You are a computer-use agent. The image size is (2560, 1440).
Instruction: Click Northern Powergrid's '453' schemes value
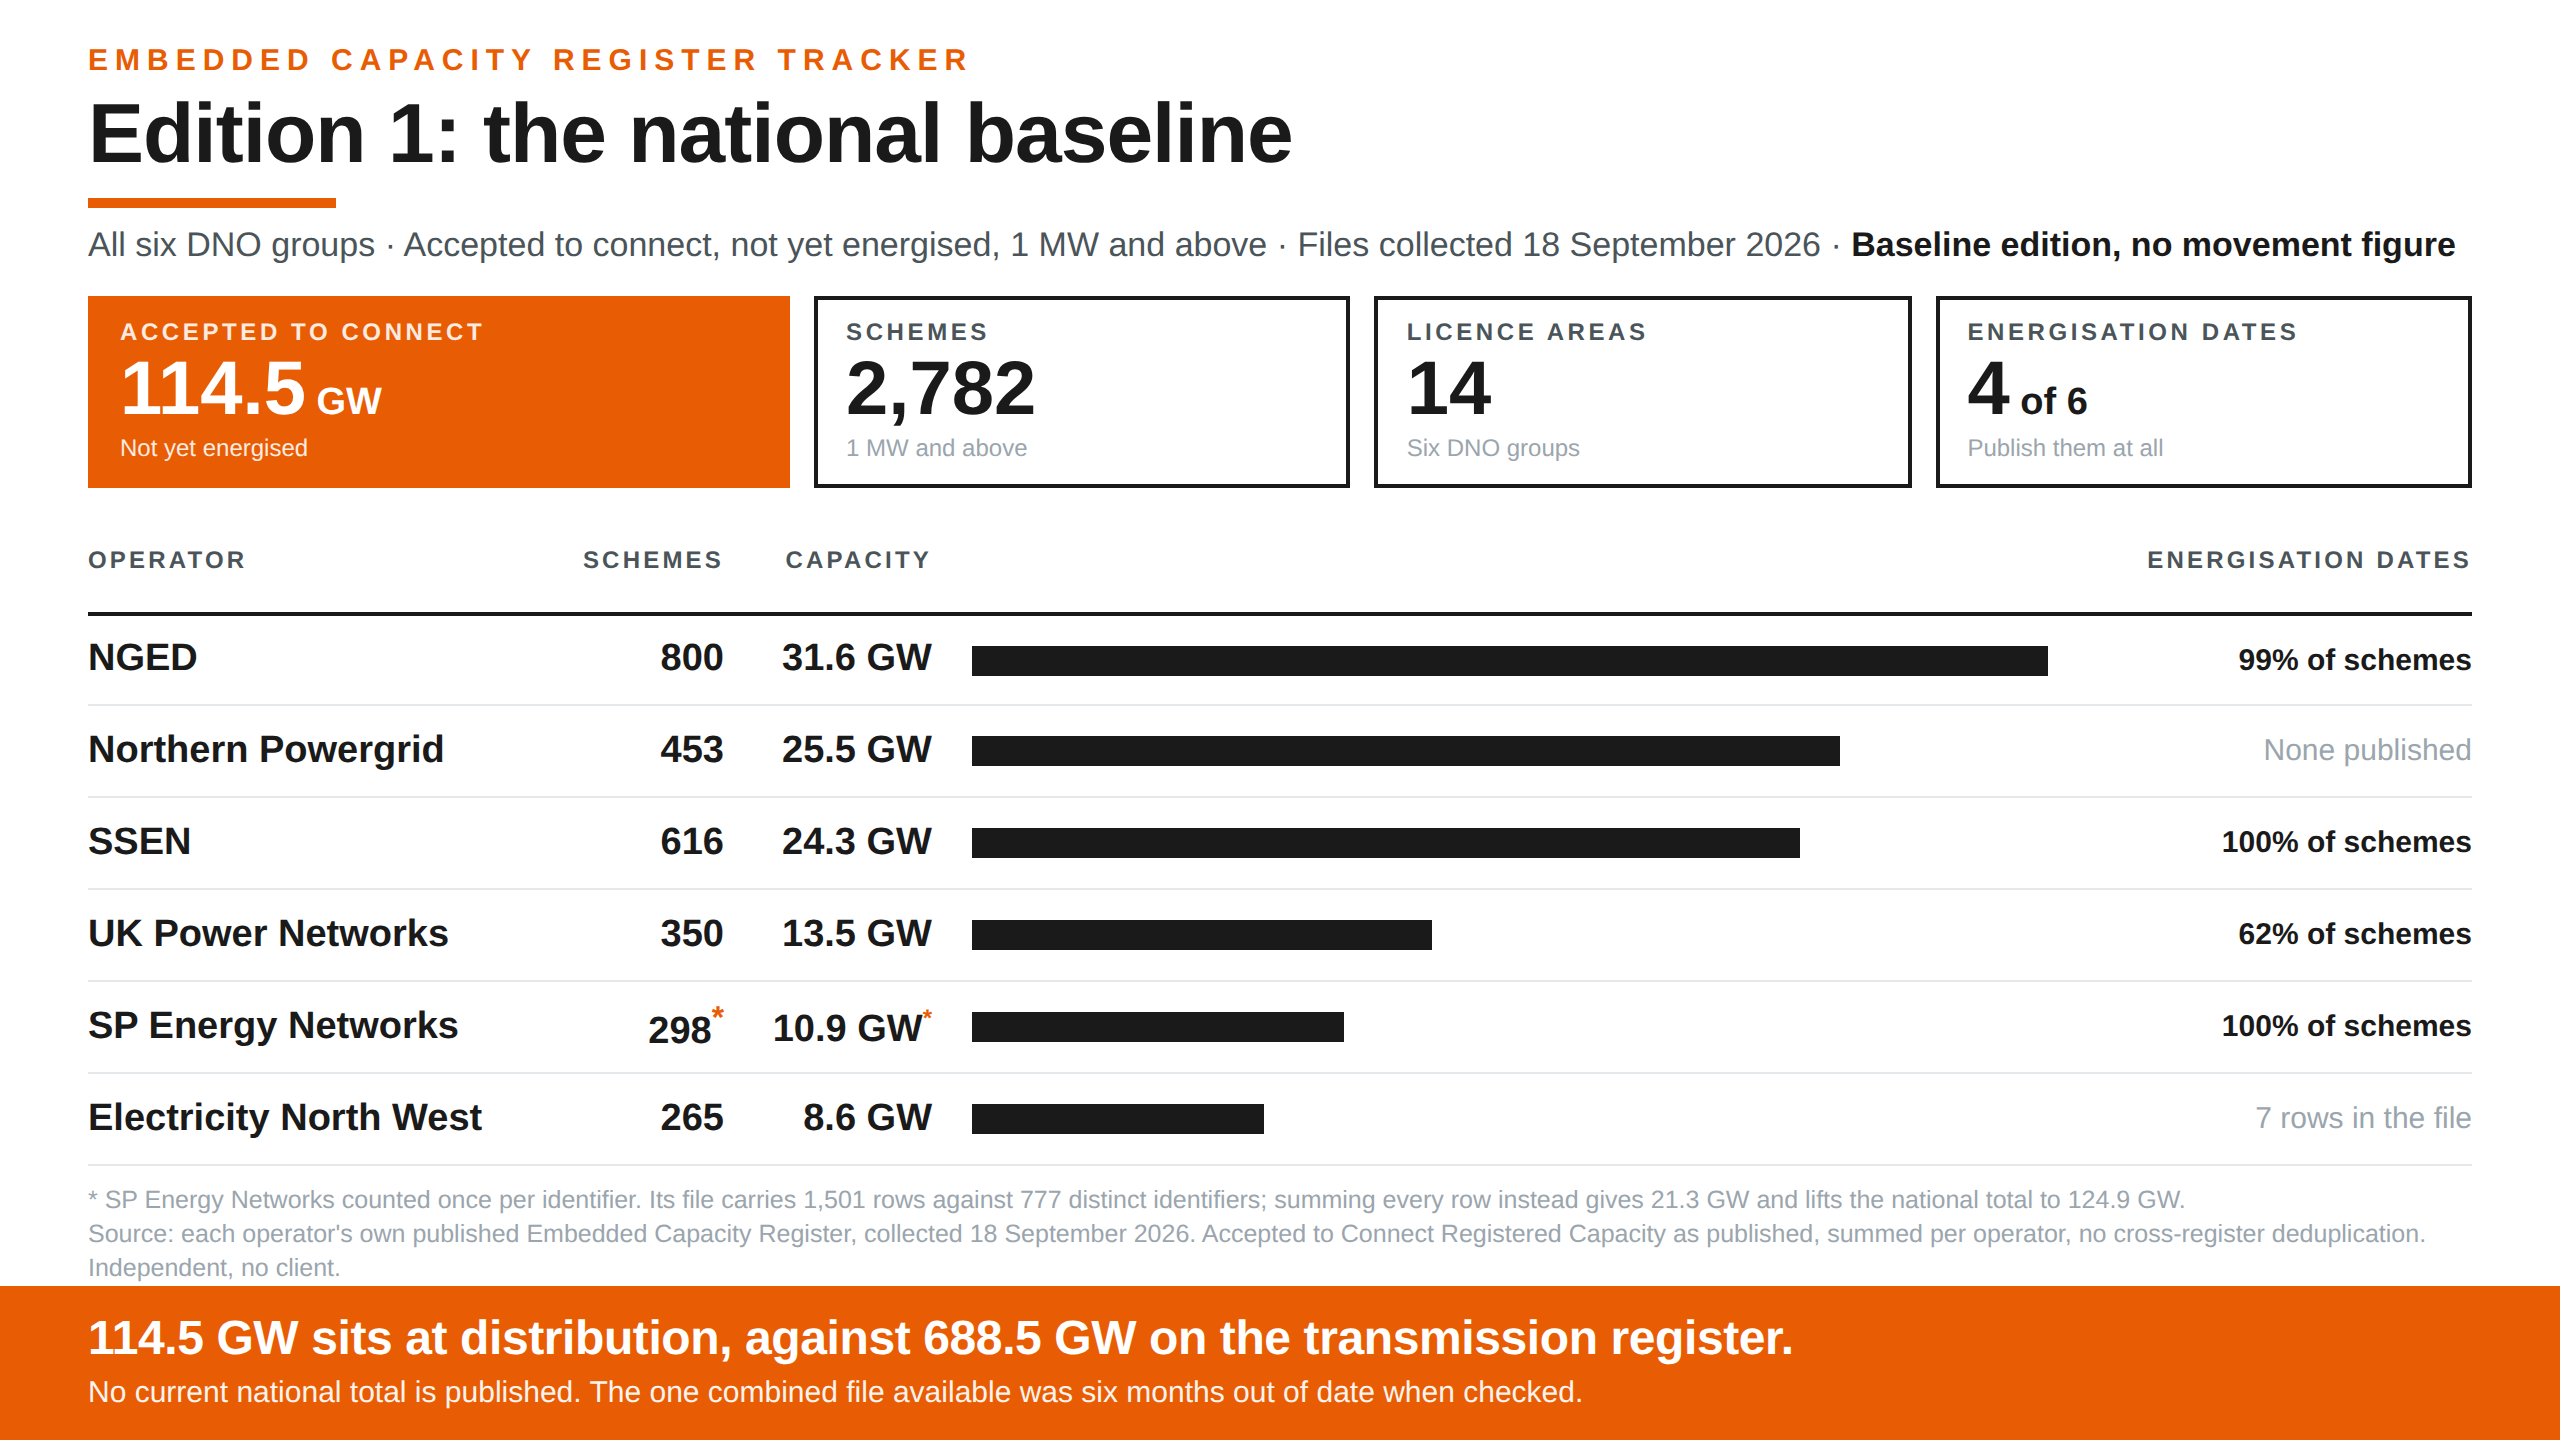pyautogui.click(x=692, y=750)
